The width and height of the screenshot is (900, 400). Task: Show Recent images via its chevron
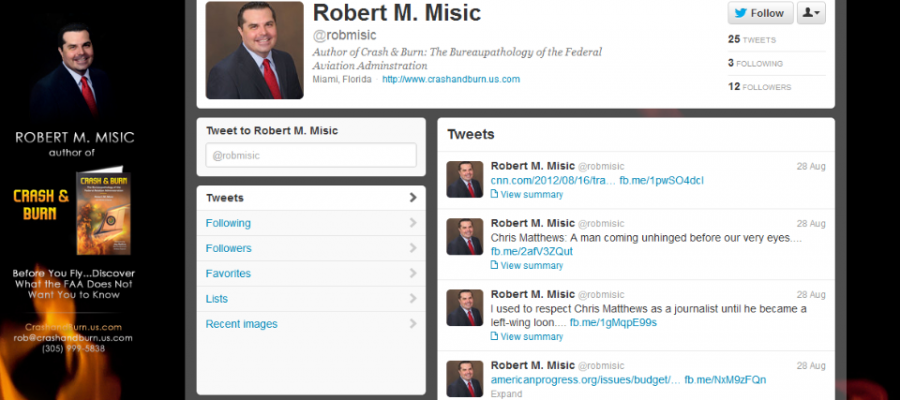[413, 324]
